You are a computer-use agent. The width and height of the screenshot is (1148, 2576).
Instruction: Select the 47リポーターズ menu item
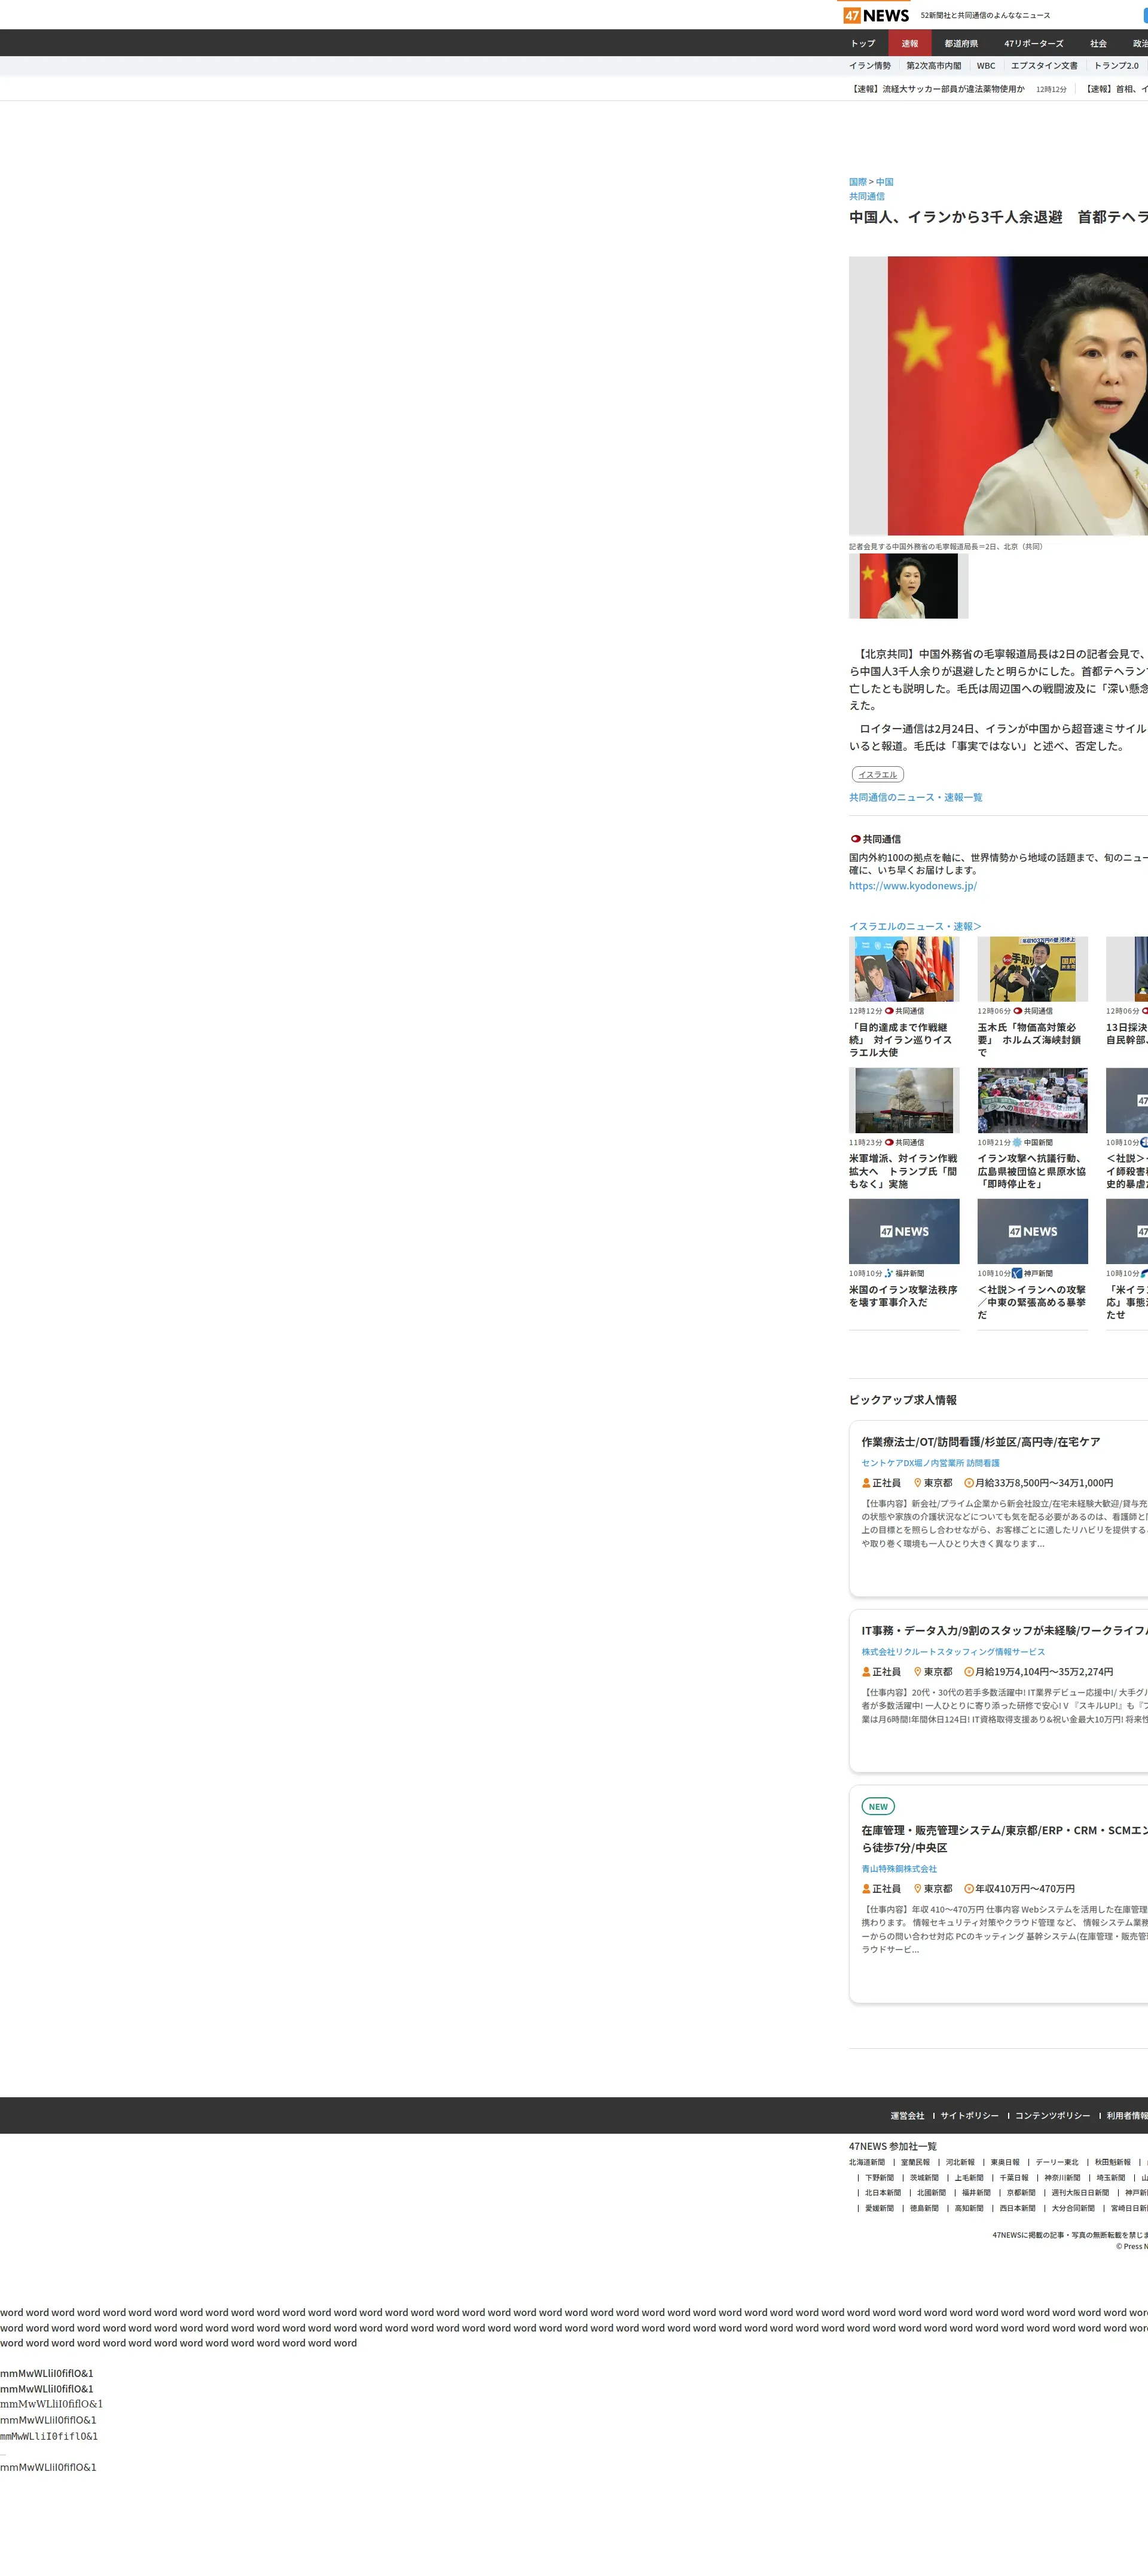1033,43
